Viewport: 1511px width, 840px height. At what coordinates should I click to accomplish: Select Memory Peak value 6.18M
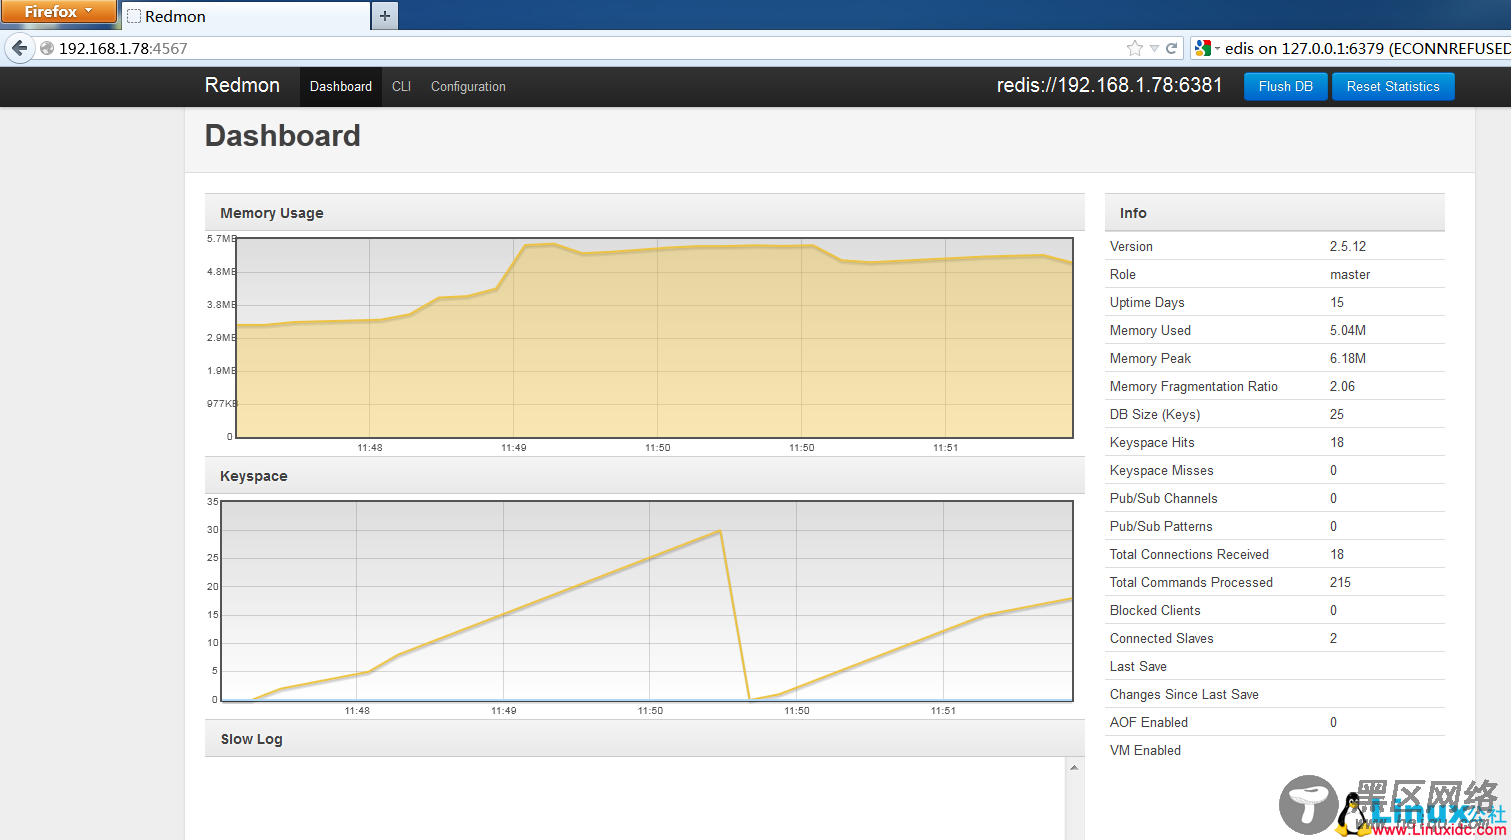1348,358
